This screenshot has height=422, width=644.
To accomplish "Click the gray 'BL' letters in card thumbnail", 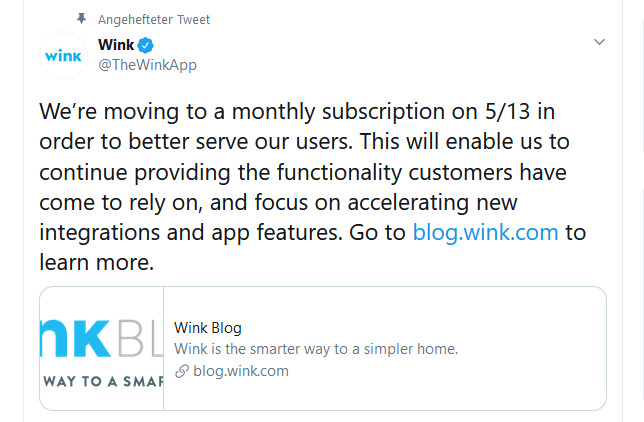I will 138,338.
